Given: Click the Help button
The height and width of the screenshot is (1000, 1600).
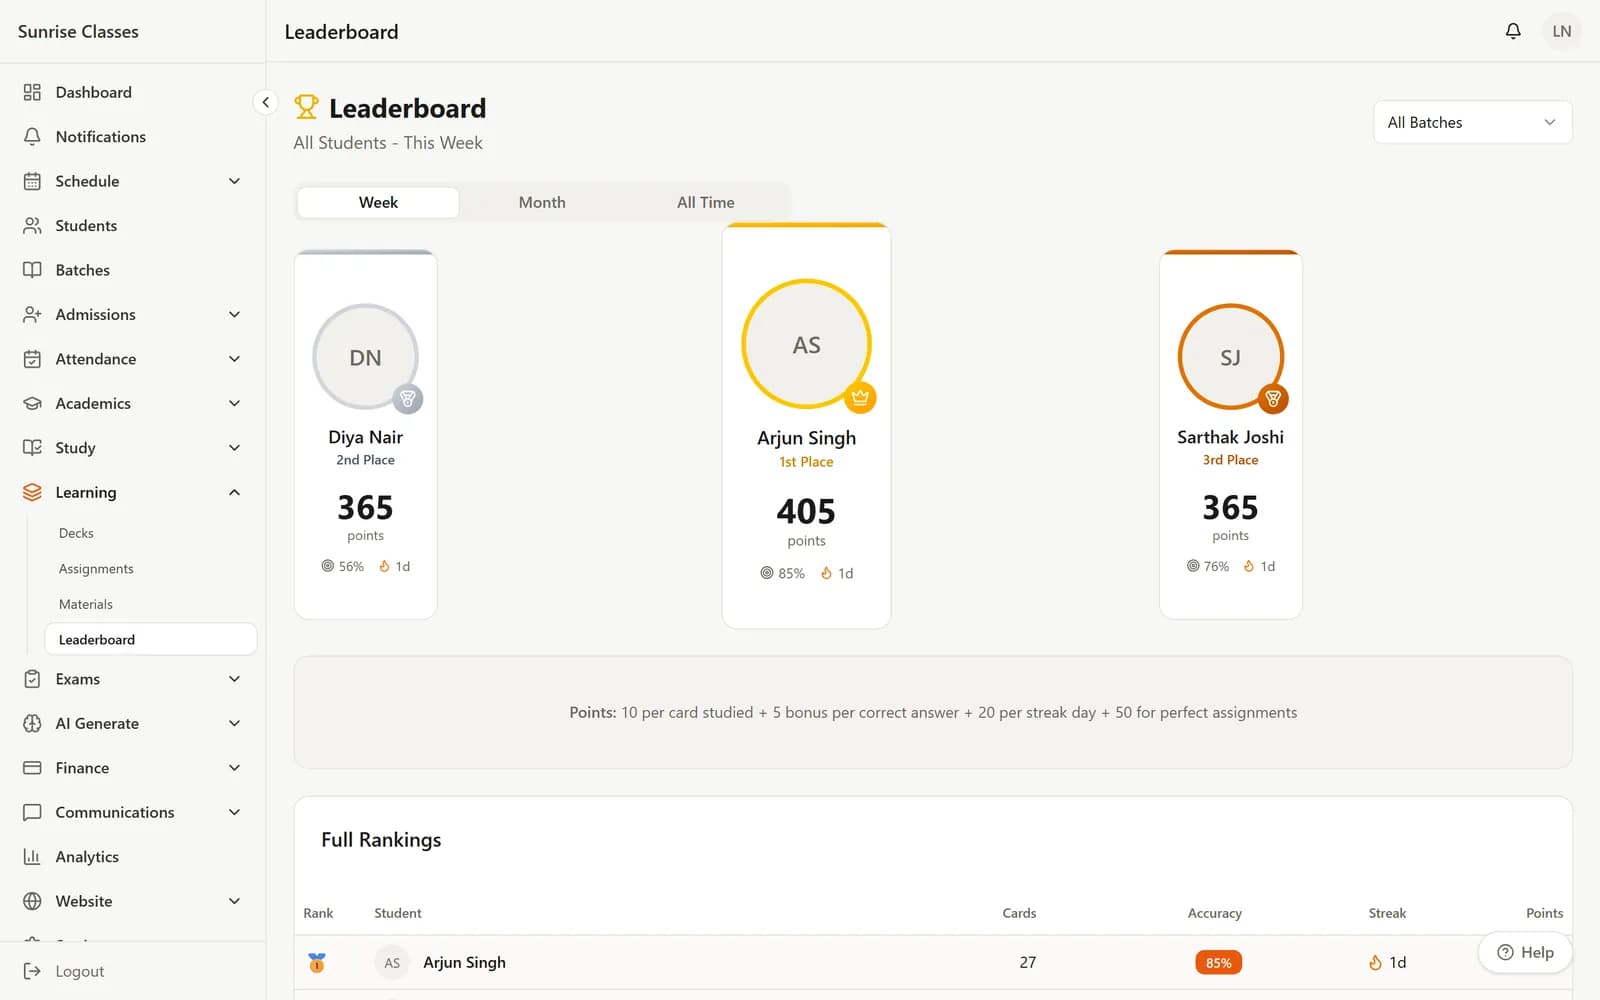Looking at the screenshot, I should [1525, 952].
